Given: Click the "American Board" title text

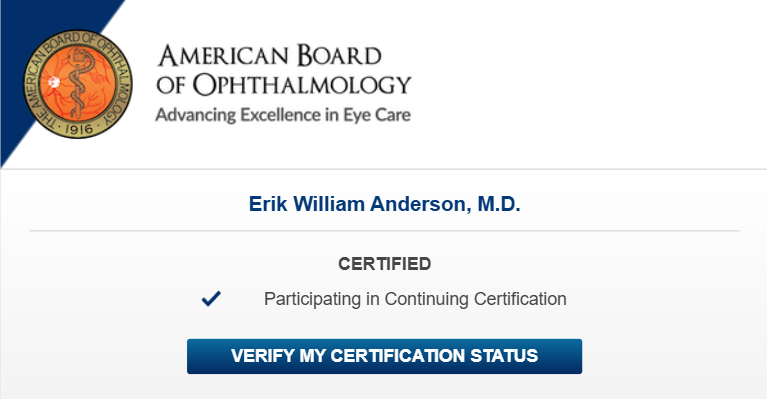Looking at the screenshot, I should pyautogui.click(x=270, y=56).
